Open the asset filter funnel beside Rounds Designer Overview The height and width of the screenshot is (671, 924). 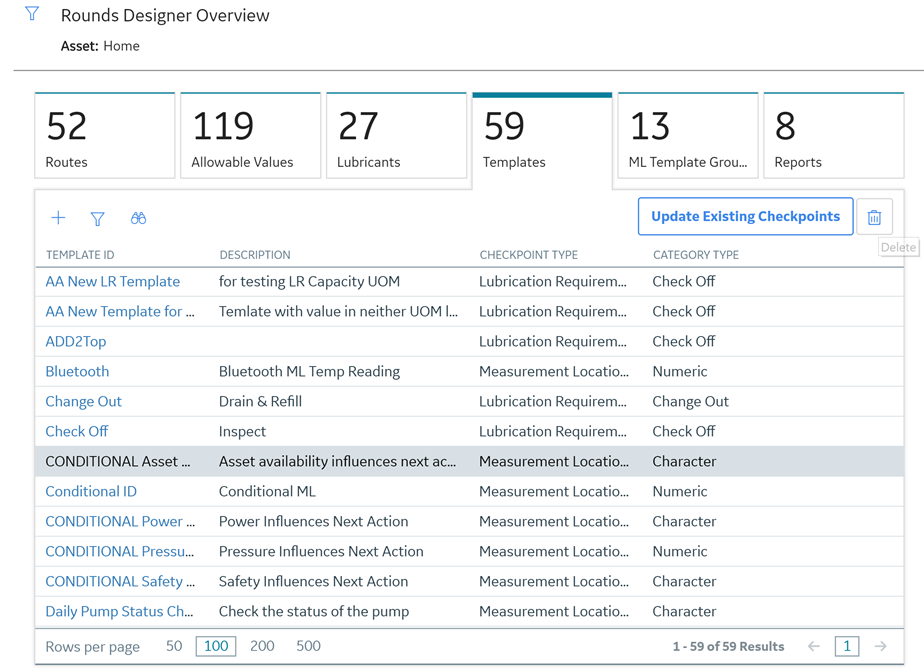coord(32,14)
